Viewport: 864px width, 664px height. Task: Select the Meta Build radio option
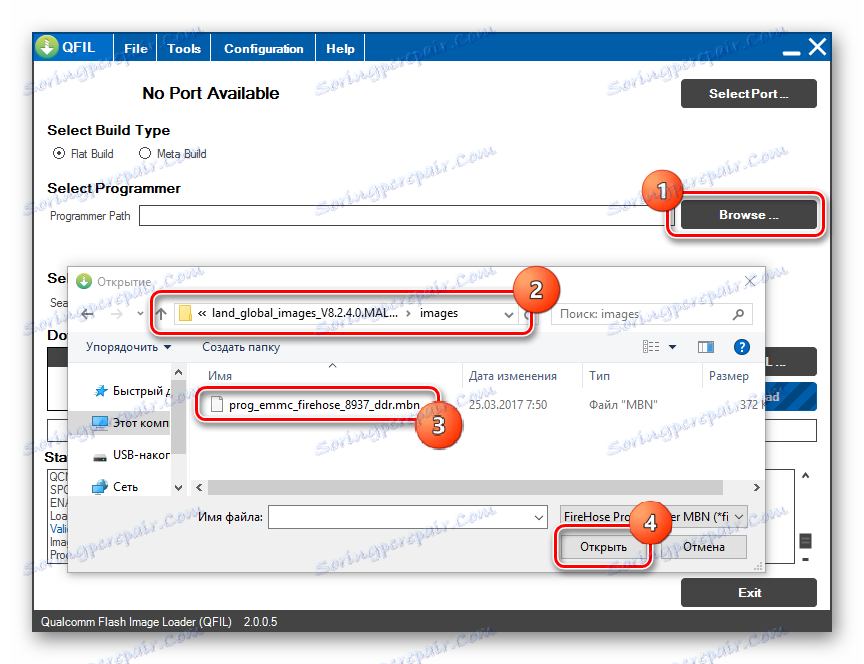(145, 153)
